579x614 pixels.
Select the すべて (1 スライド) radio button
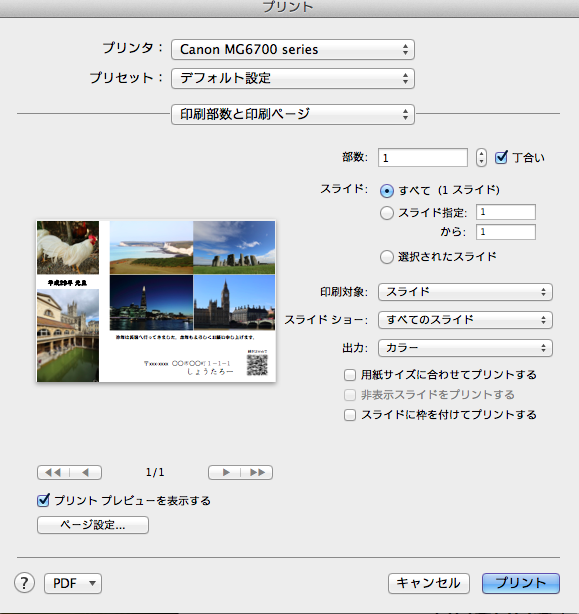387,191
